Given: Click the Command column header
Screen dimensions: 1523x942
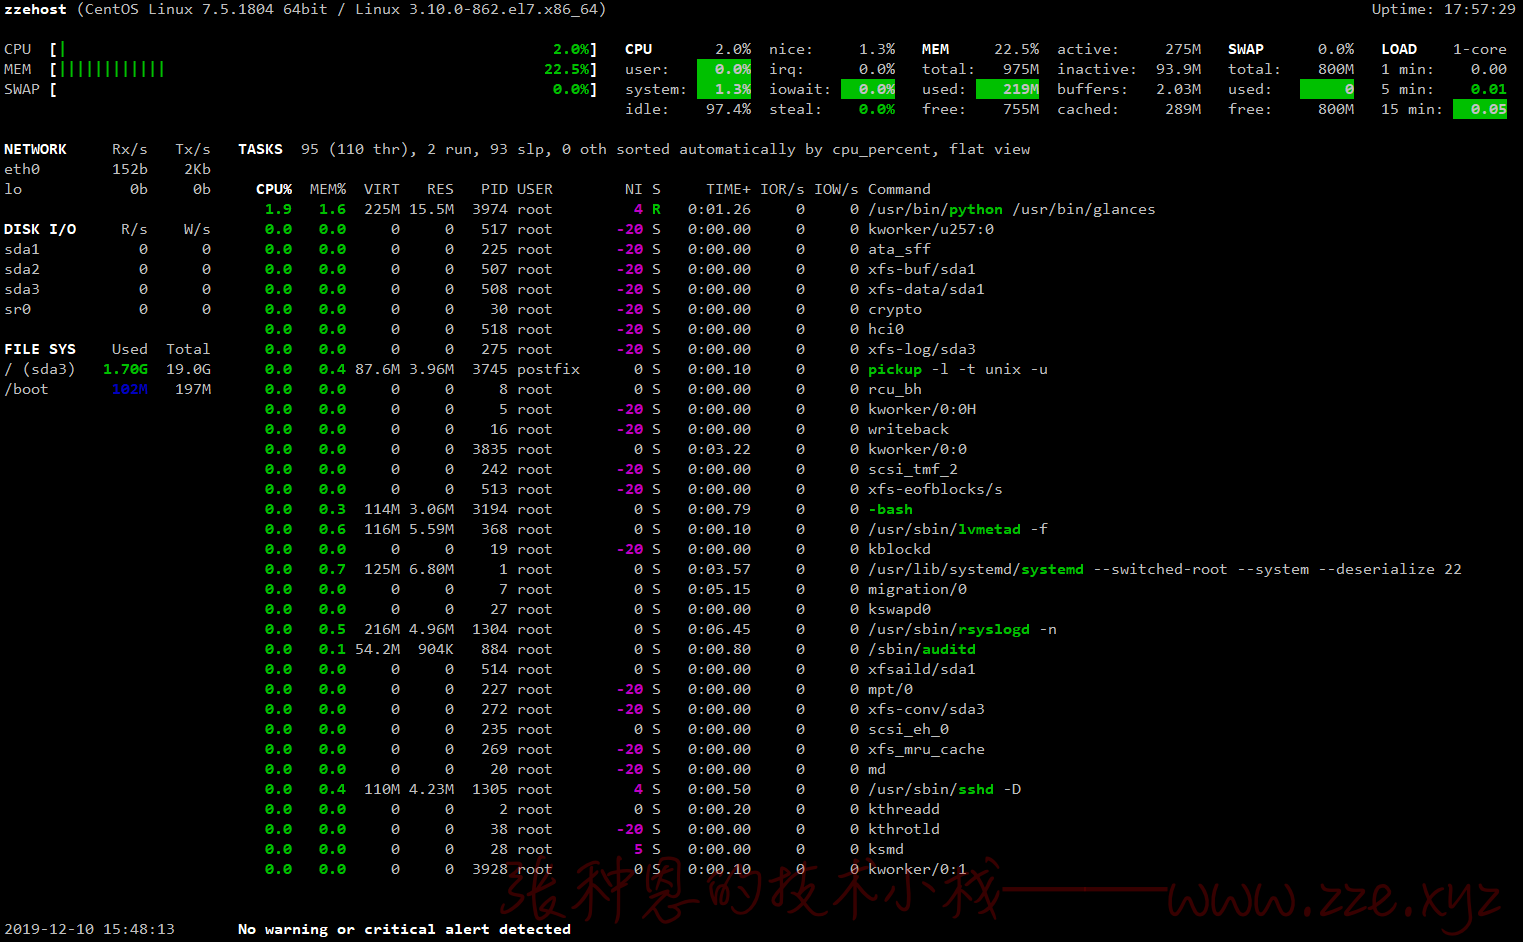Looking at the screenshot, I should 899,189.
